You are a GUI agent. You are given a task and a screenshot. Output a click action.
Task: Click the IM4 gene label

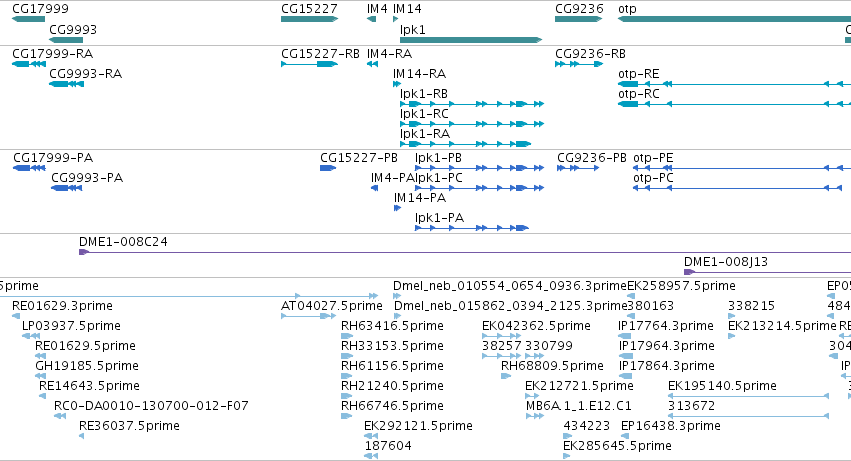tap(377, 9)
